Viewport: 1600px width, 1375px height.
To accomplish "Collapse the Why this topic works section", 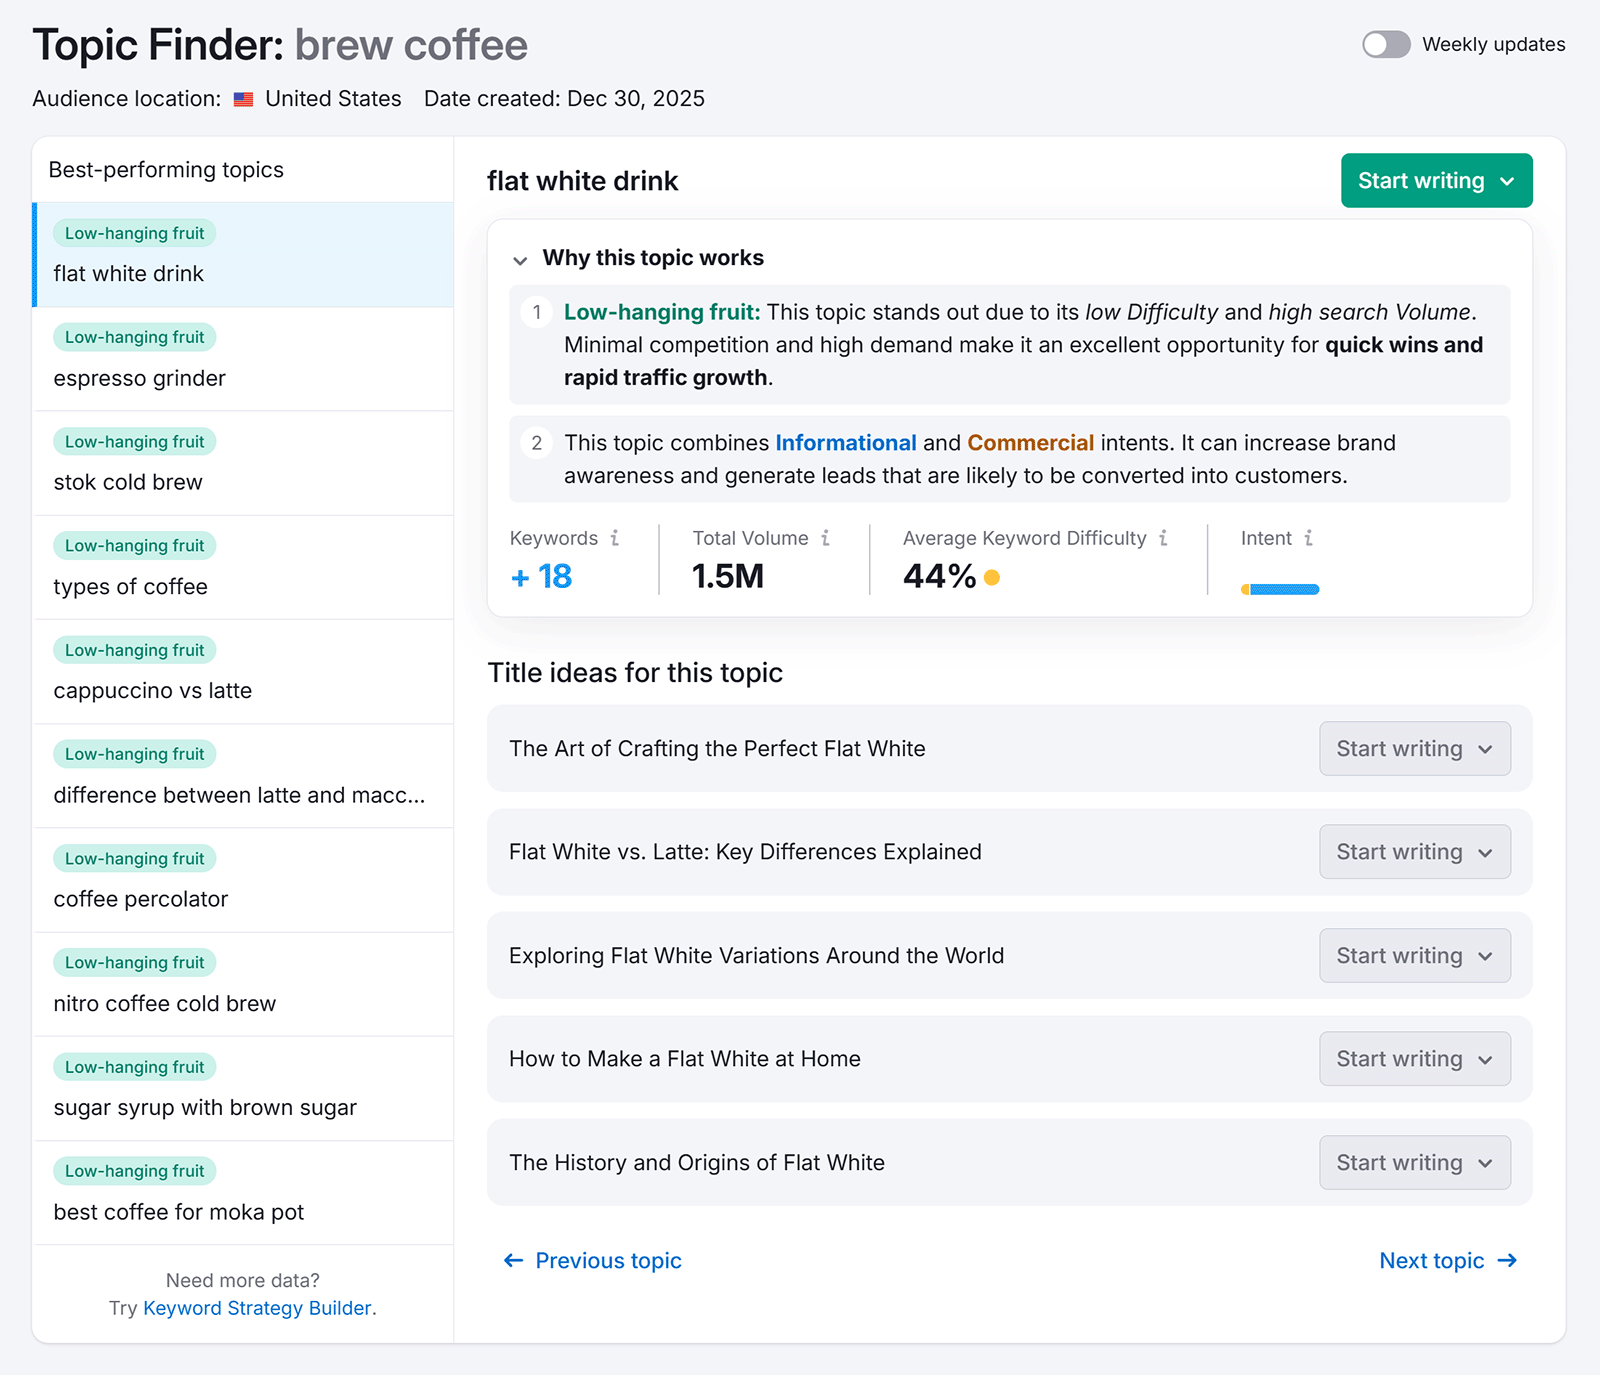I will (521, 260).
